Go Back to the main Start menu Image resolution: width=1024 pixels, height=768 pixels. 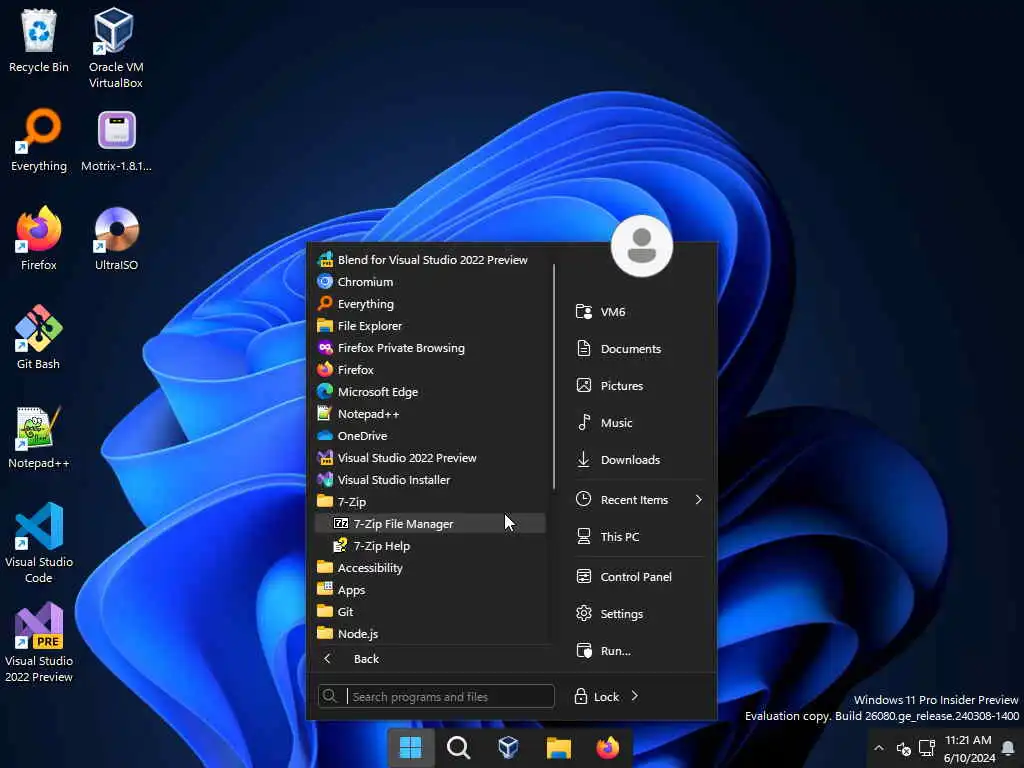(430, 659)
